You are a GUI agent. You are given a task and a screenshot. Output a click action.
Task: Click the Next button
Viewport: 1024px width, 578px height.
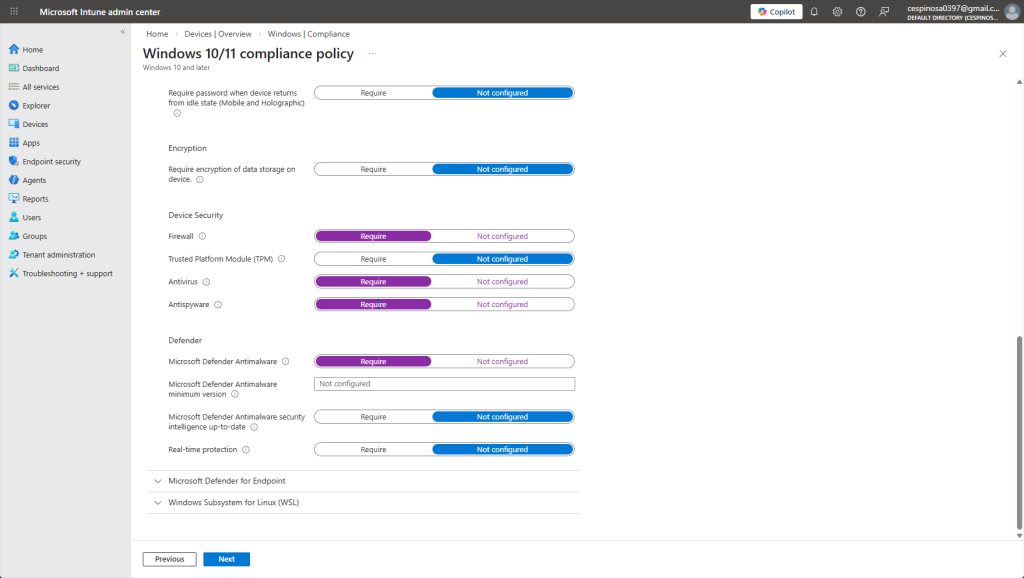click(226, 559)
